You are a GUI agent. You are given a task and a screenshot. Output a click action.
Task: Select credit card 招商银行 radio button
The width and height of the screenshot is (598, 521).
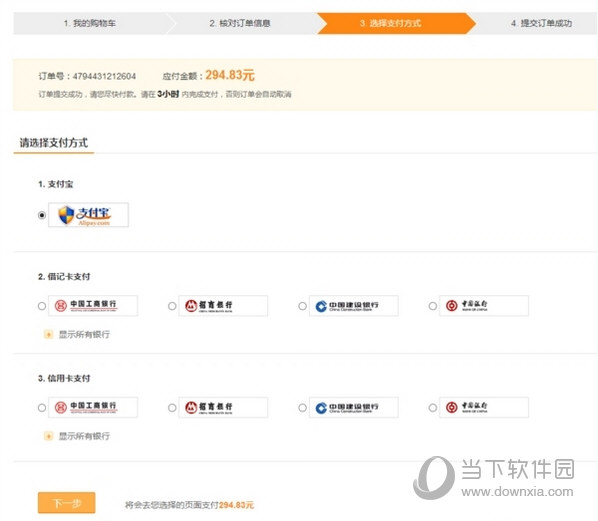(x=172, y=408)
